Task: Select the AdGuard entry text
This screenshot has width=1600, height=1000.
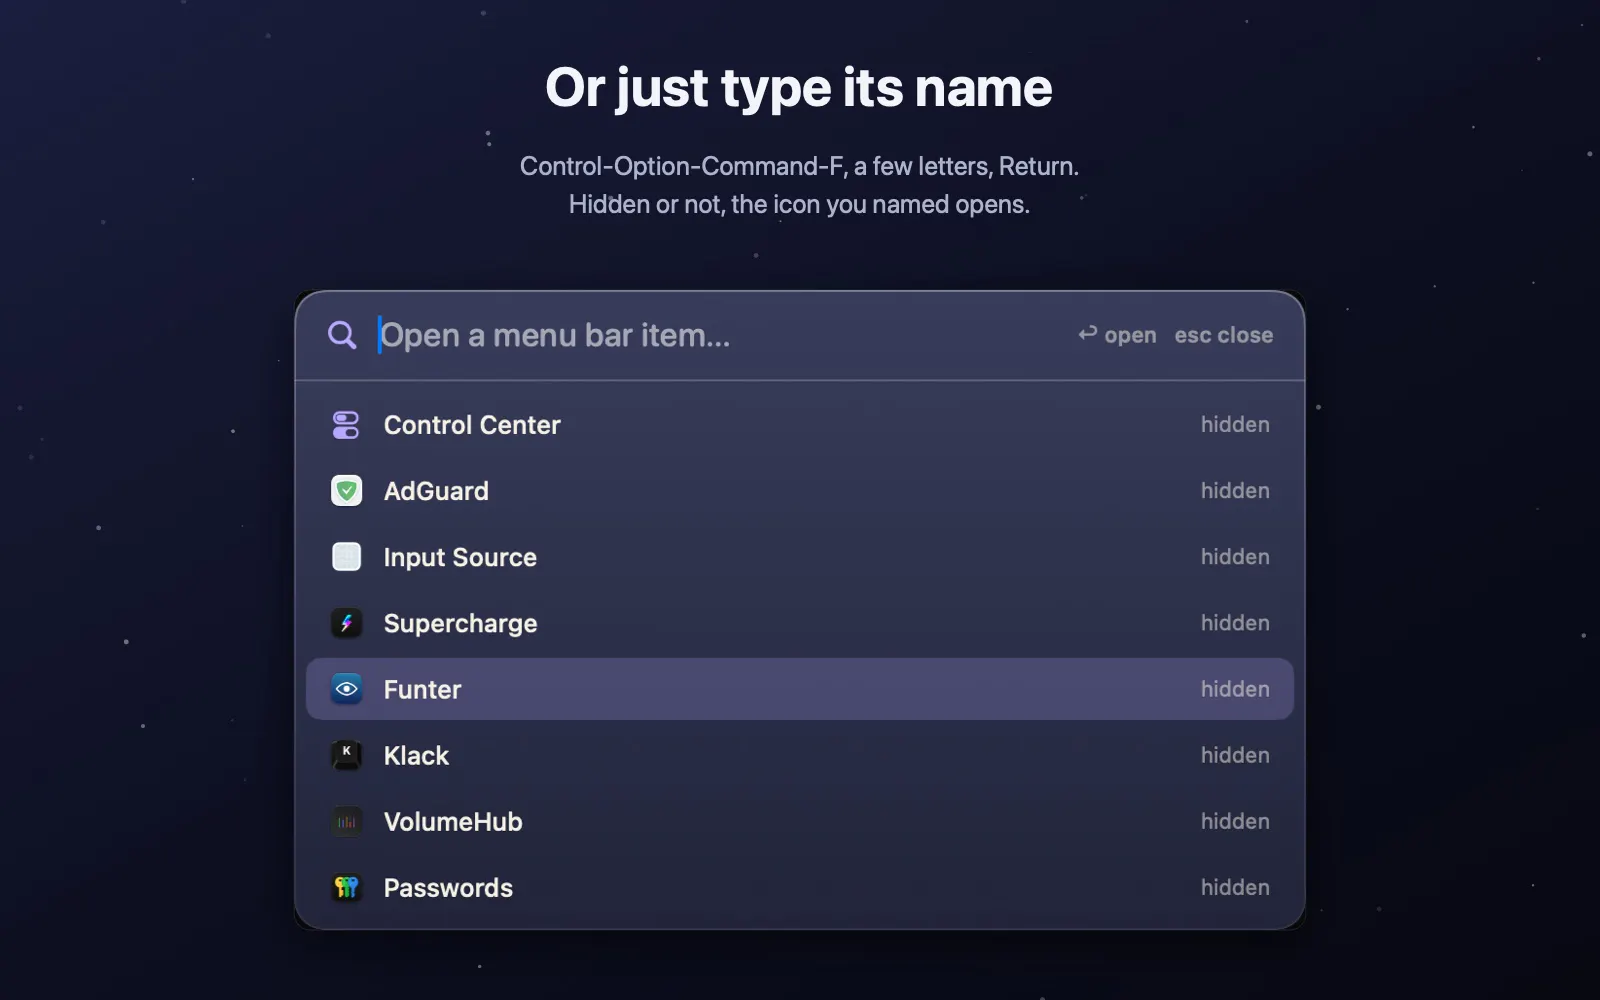Action: (436, 491)
